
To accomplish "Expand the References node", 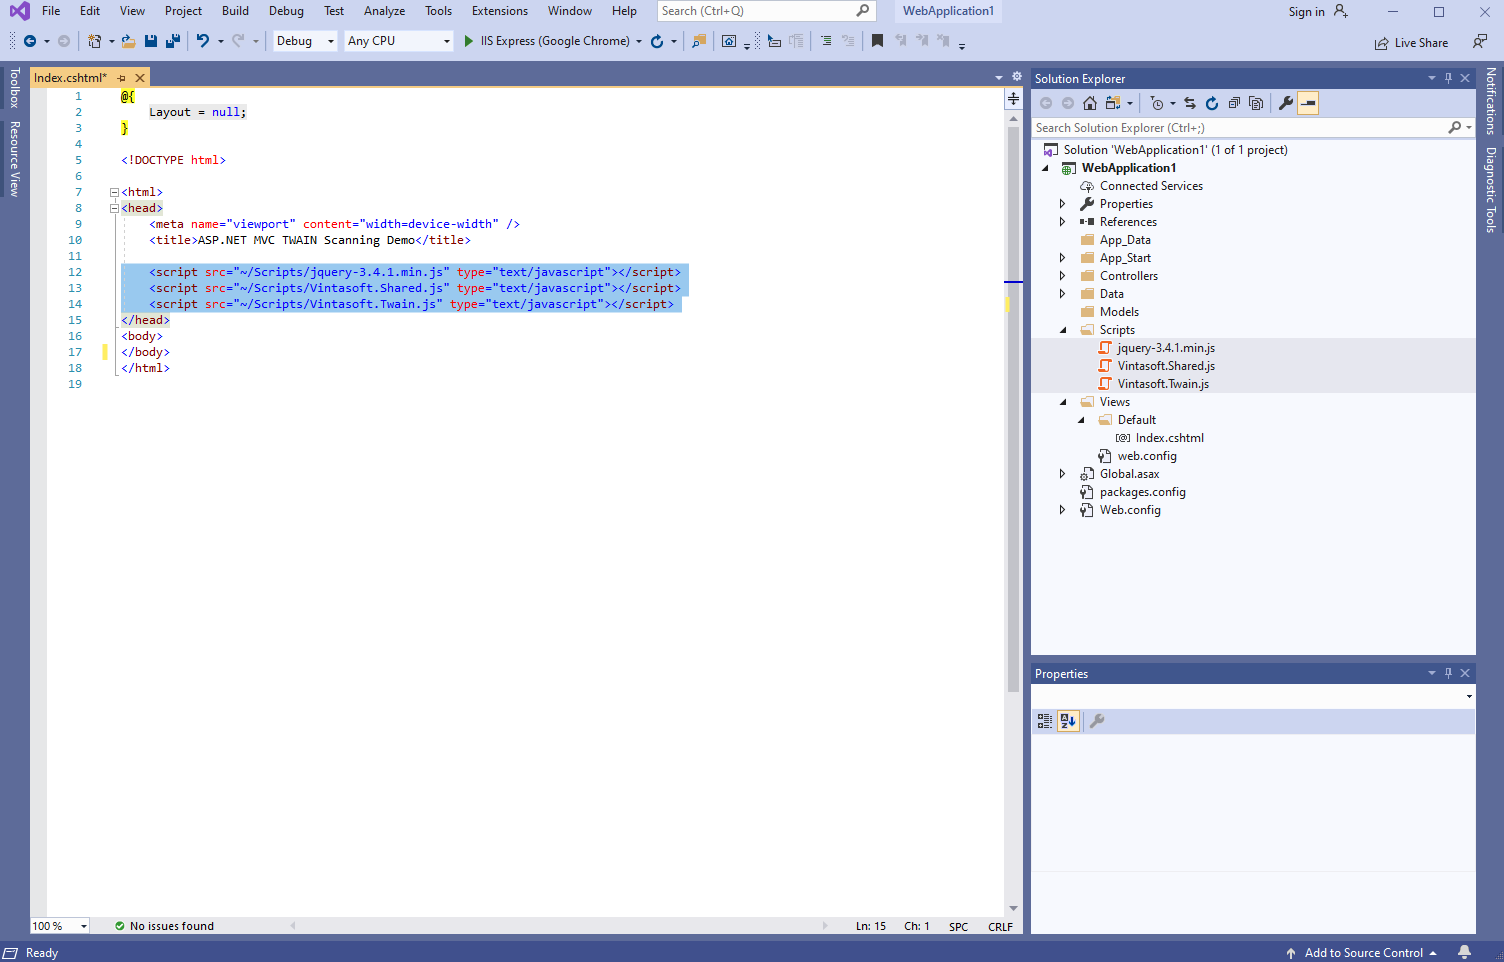I will click(1063, 222).
